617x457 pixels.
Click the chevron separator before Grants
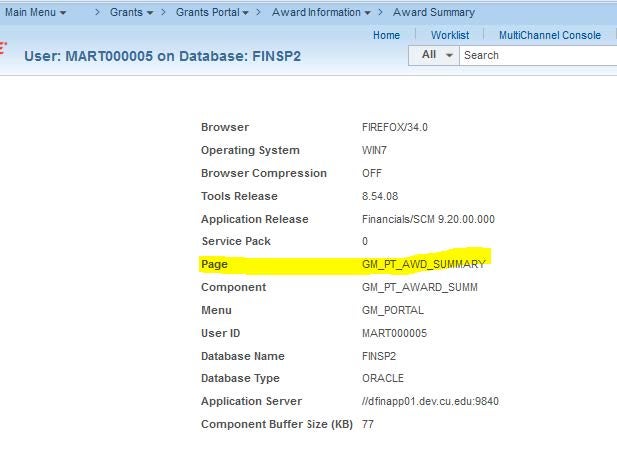pyautogui.click(x=97, y=12)
